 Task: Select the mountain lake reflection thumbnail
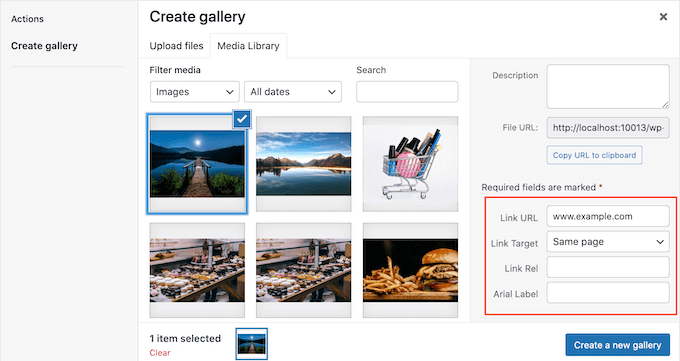click(304, 164)
